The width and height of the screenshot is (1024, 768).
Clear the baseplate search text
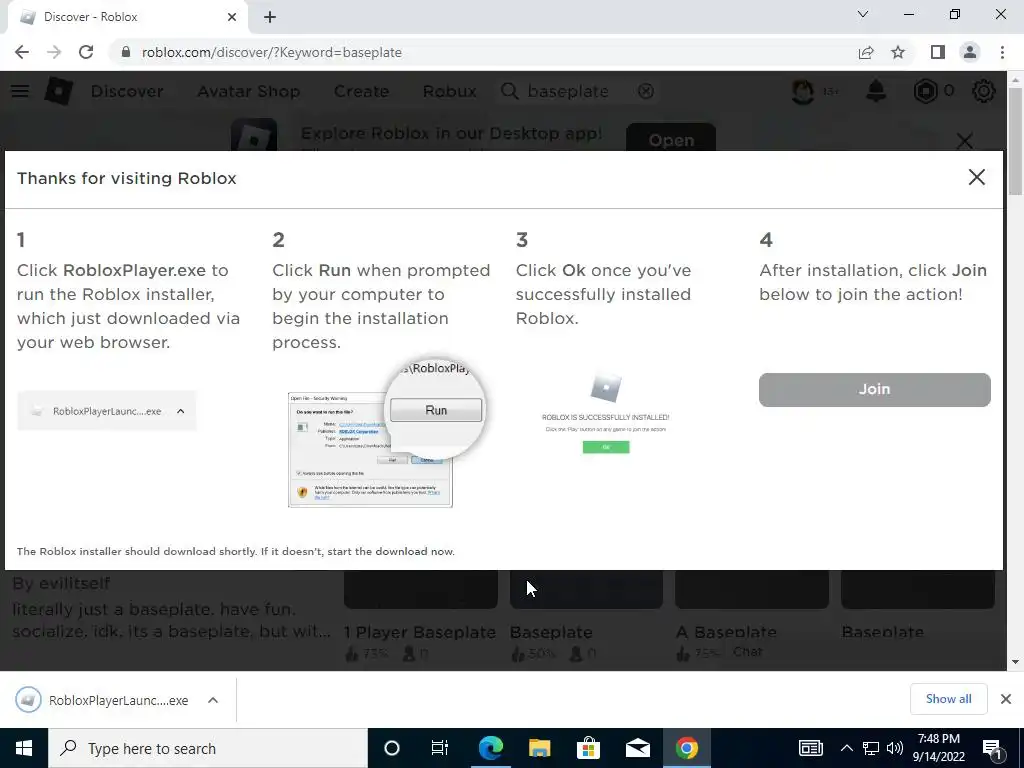point(646,91)
